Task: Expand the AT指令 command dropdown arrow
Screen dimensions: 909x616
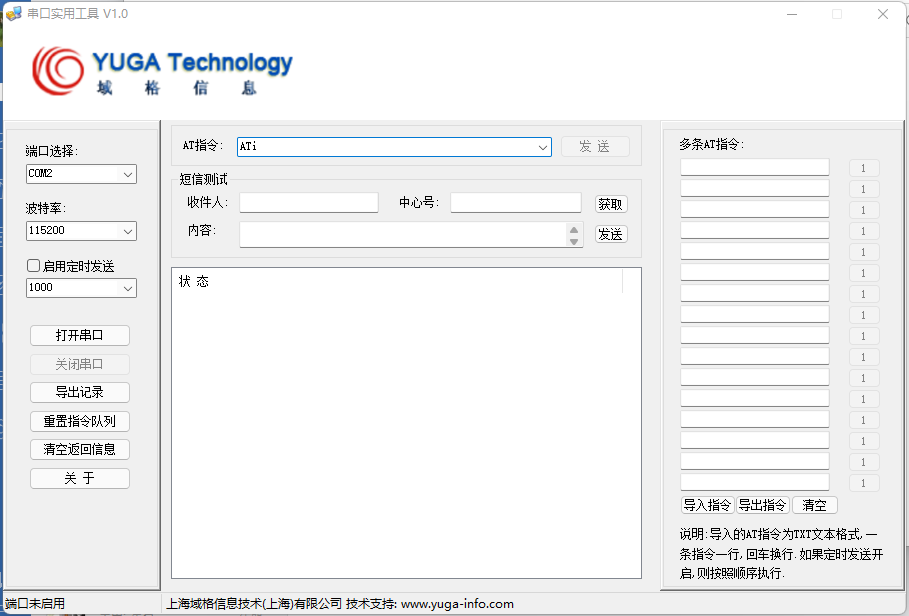Action: pos(543,147)
